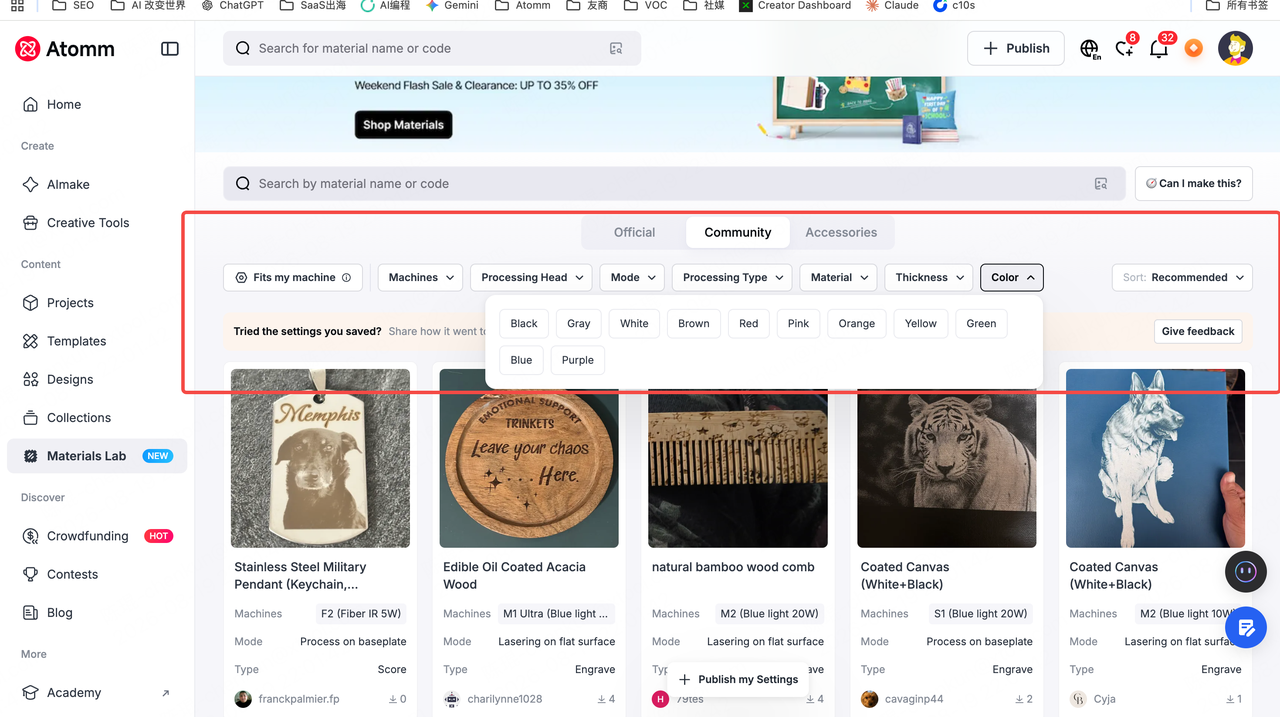Switch to the Official tab
This screenshot has width=1280, height=717.
635,233
